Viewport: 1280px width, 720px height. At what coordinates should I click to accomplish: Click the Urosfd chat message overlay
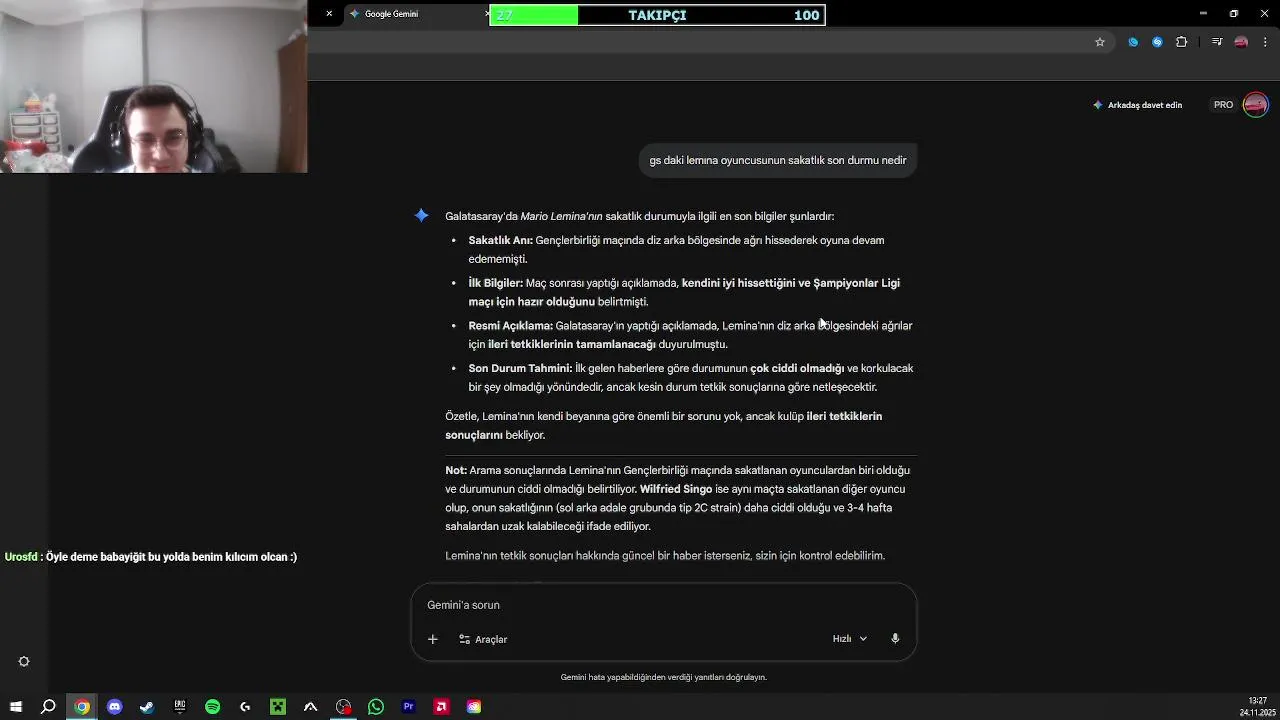coord(151,557)
